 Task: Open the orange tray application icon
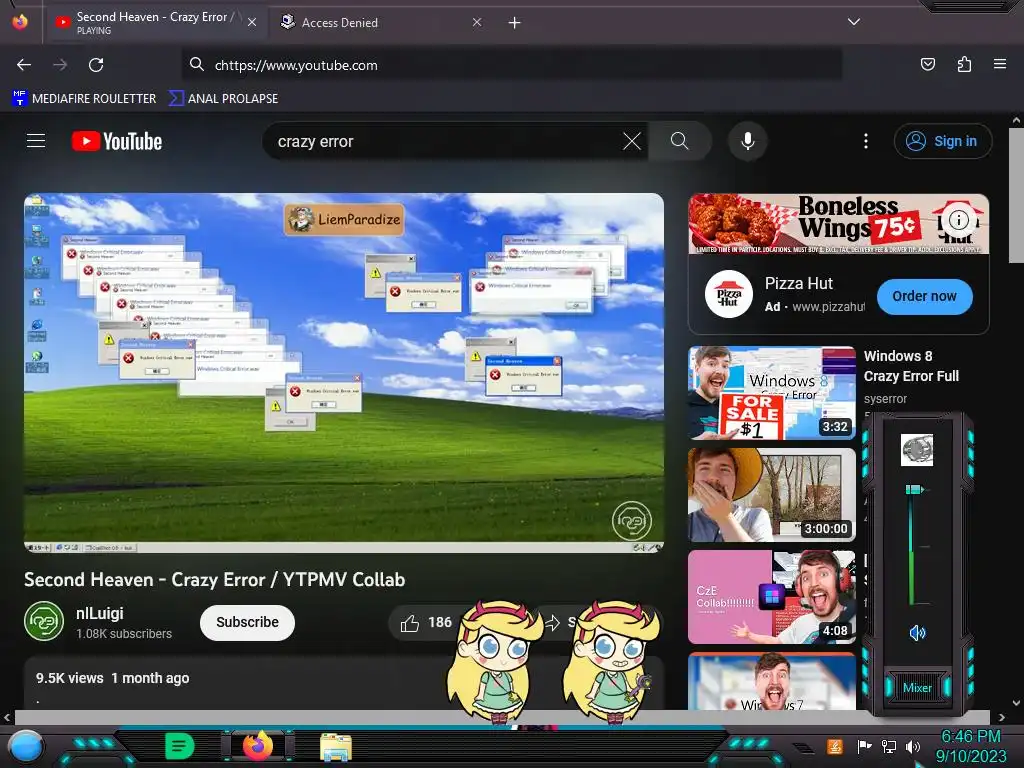coord(835,746)
